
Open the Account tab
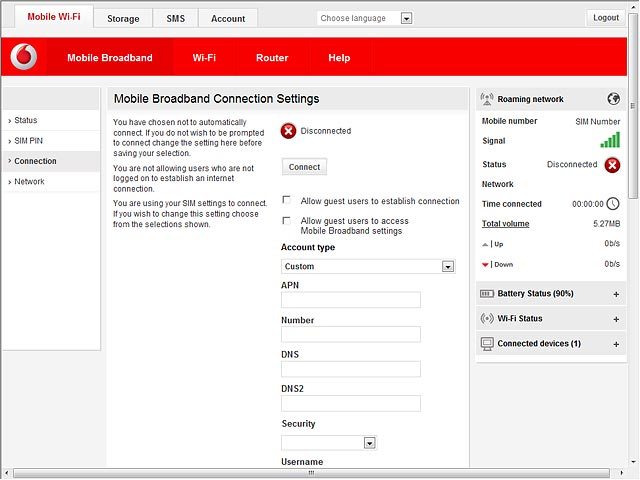click(228, 19)
